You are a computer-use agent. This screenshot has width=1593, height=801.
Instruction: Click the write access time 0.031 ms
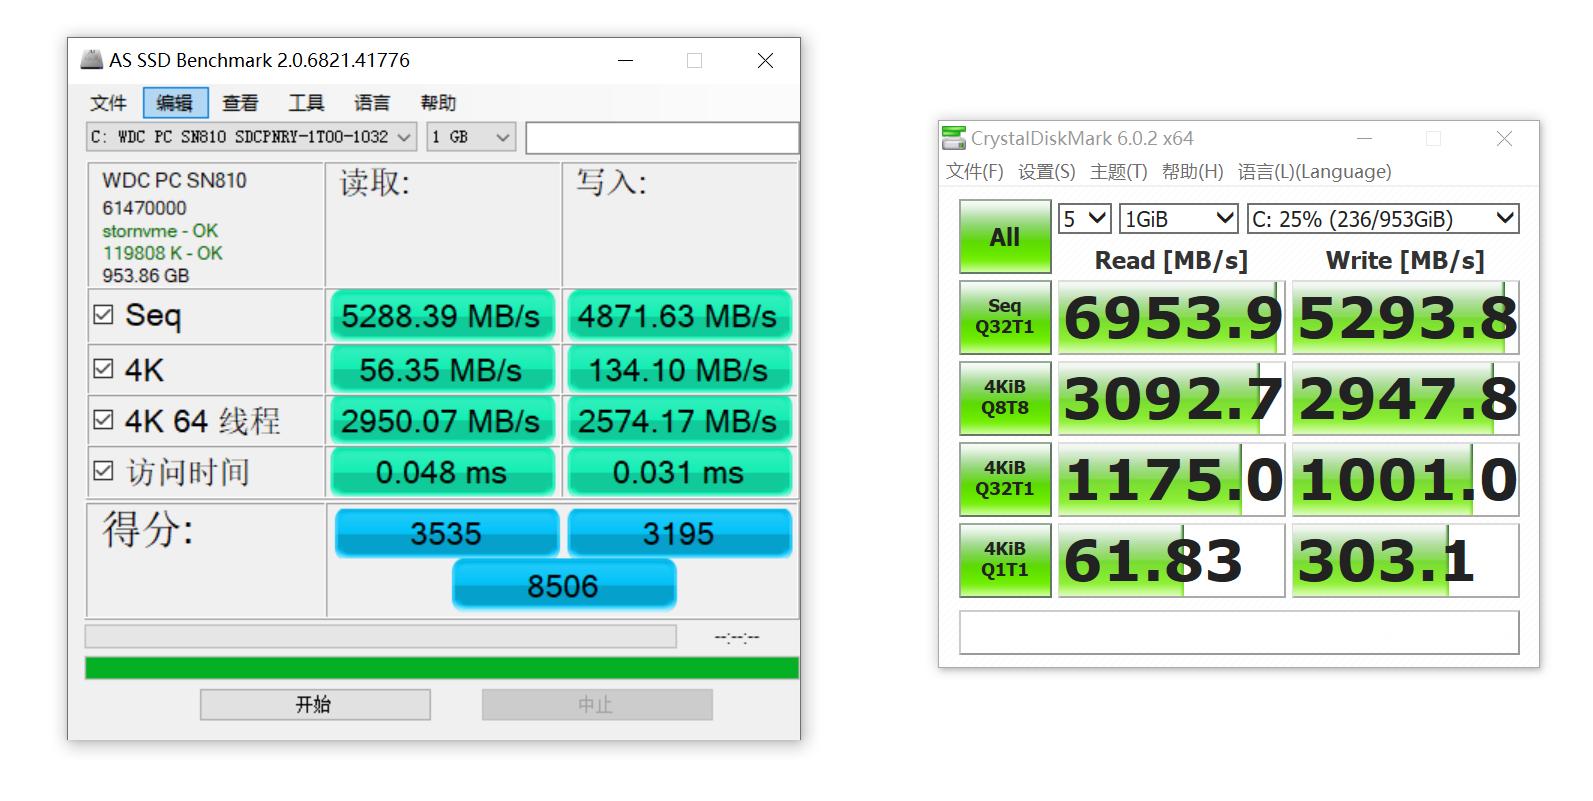(x=678, y=472)
